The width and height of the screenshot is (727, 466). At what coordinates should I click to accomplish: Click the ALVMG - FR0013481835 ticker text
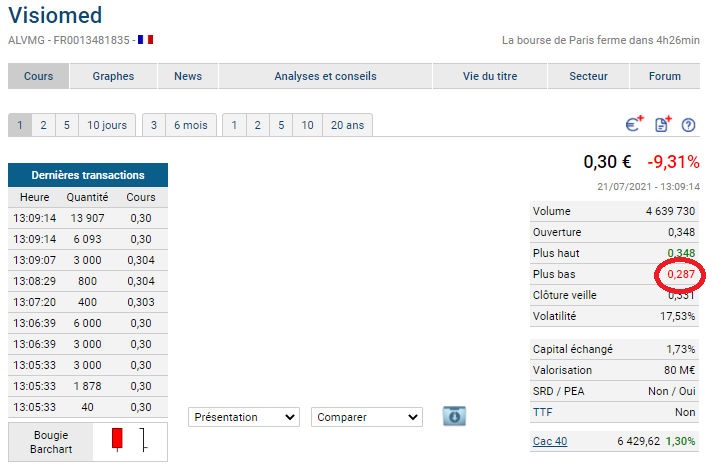click(69, 40)
